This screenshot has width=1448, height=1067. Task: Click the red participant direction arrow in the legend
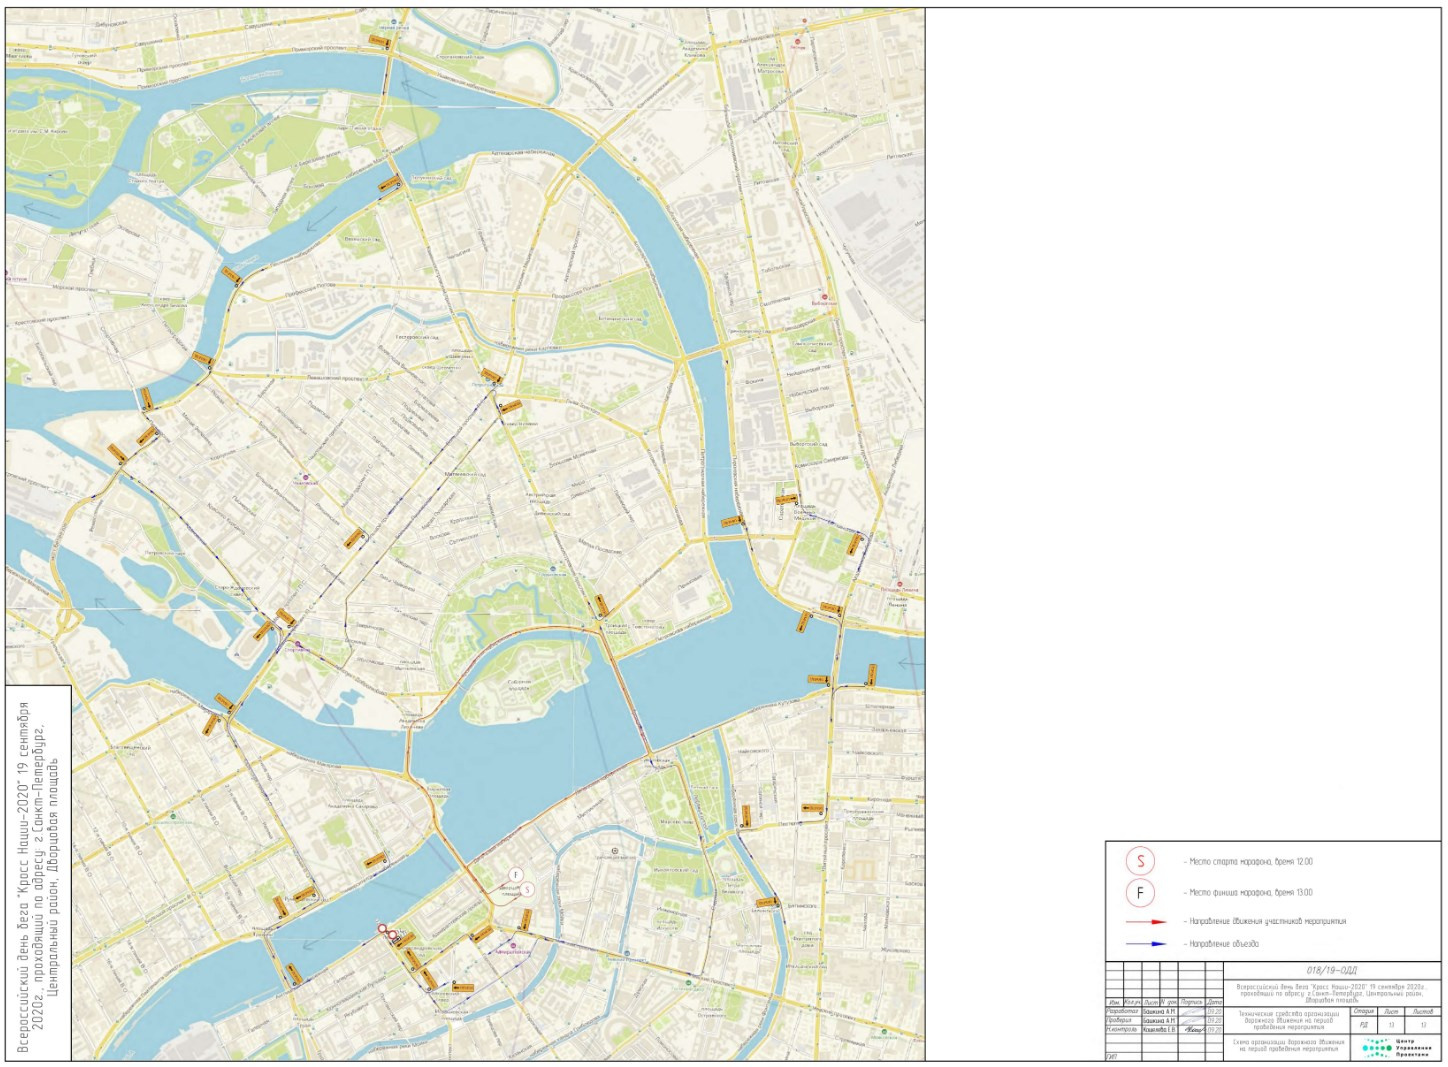(1146, 922)
